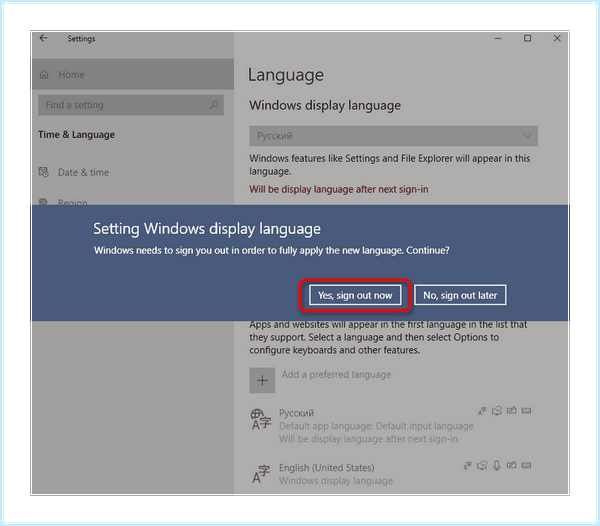Viewport: 600px width, 526px height.
Task: Click the chevron on the Русский dropdown
Action: coord(527,136)
